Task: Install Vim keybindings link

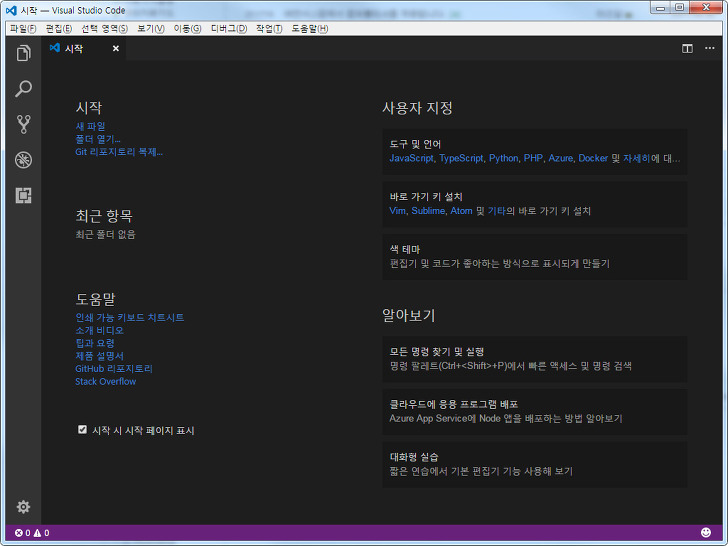Action: 397,211
